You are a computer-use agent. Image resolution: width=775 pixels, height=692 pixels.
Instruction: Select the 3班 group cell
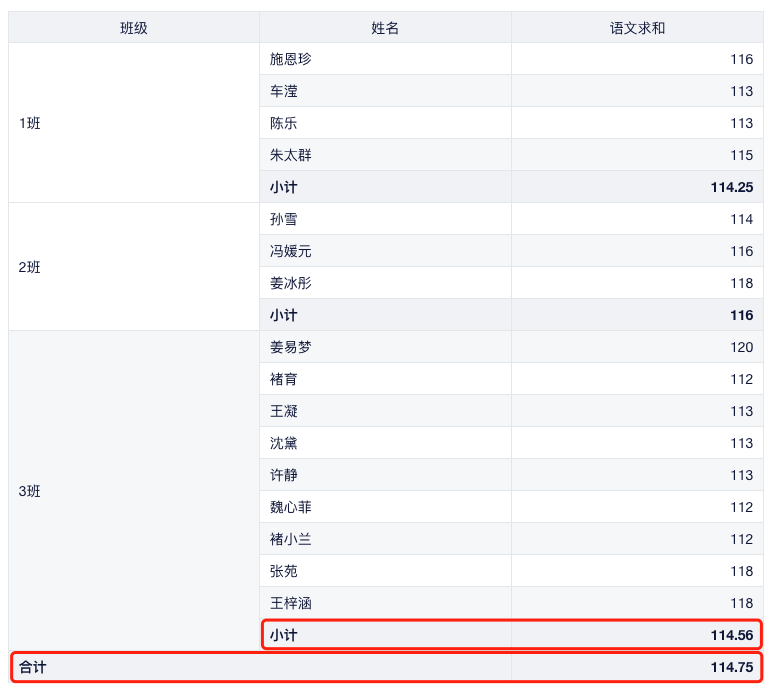[30, 491]
